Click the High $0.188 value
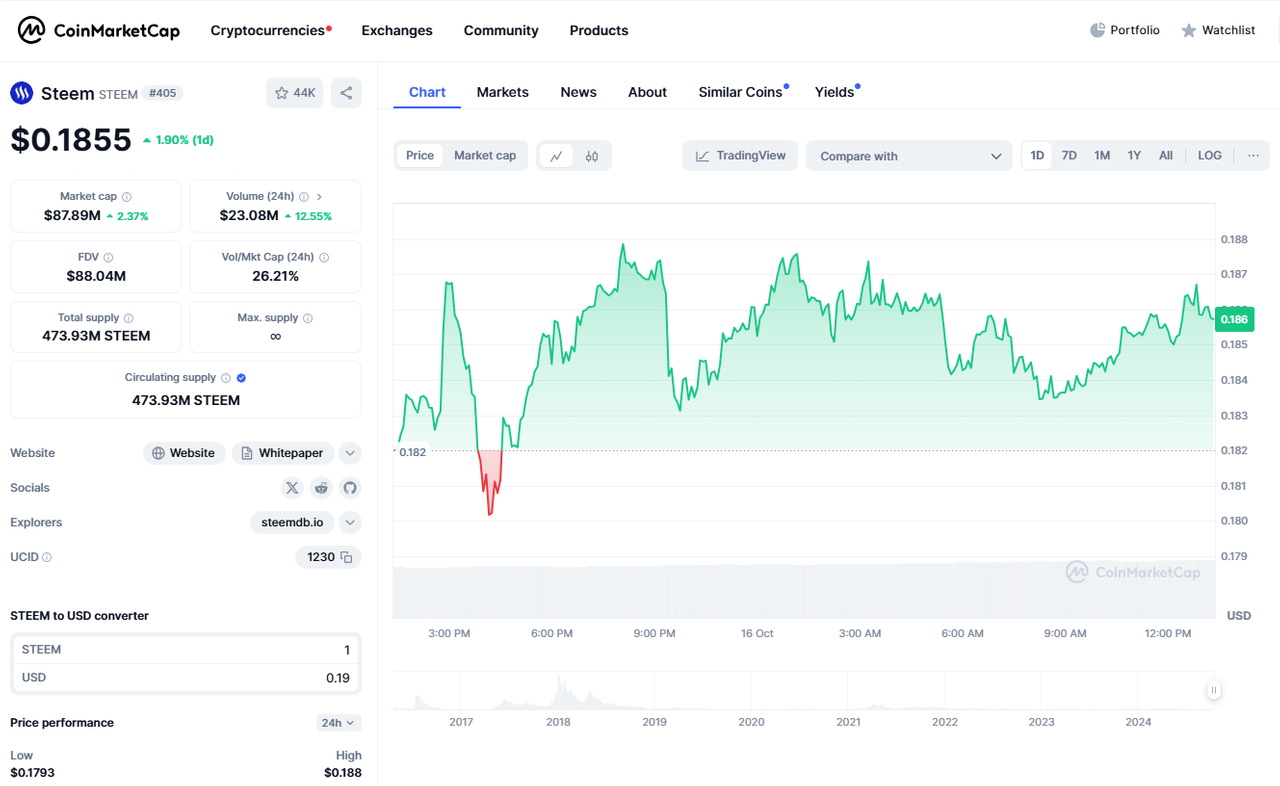Screen dimensions: 1280x786 (343, 773)
